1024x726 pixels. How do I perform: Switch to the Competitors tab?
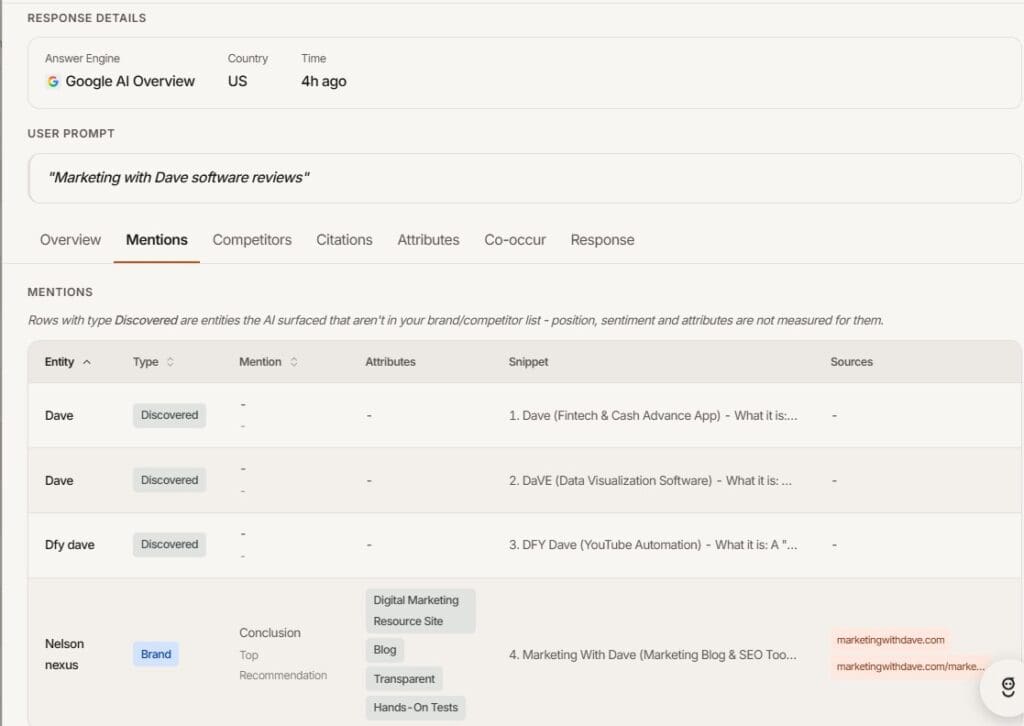252,240
